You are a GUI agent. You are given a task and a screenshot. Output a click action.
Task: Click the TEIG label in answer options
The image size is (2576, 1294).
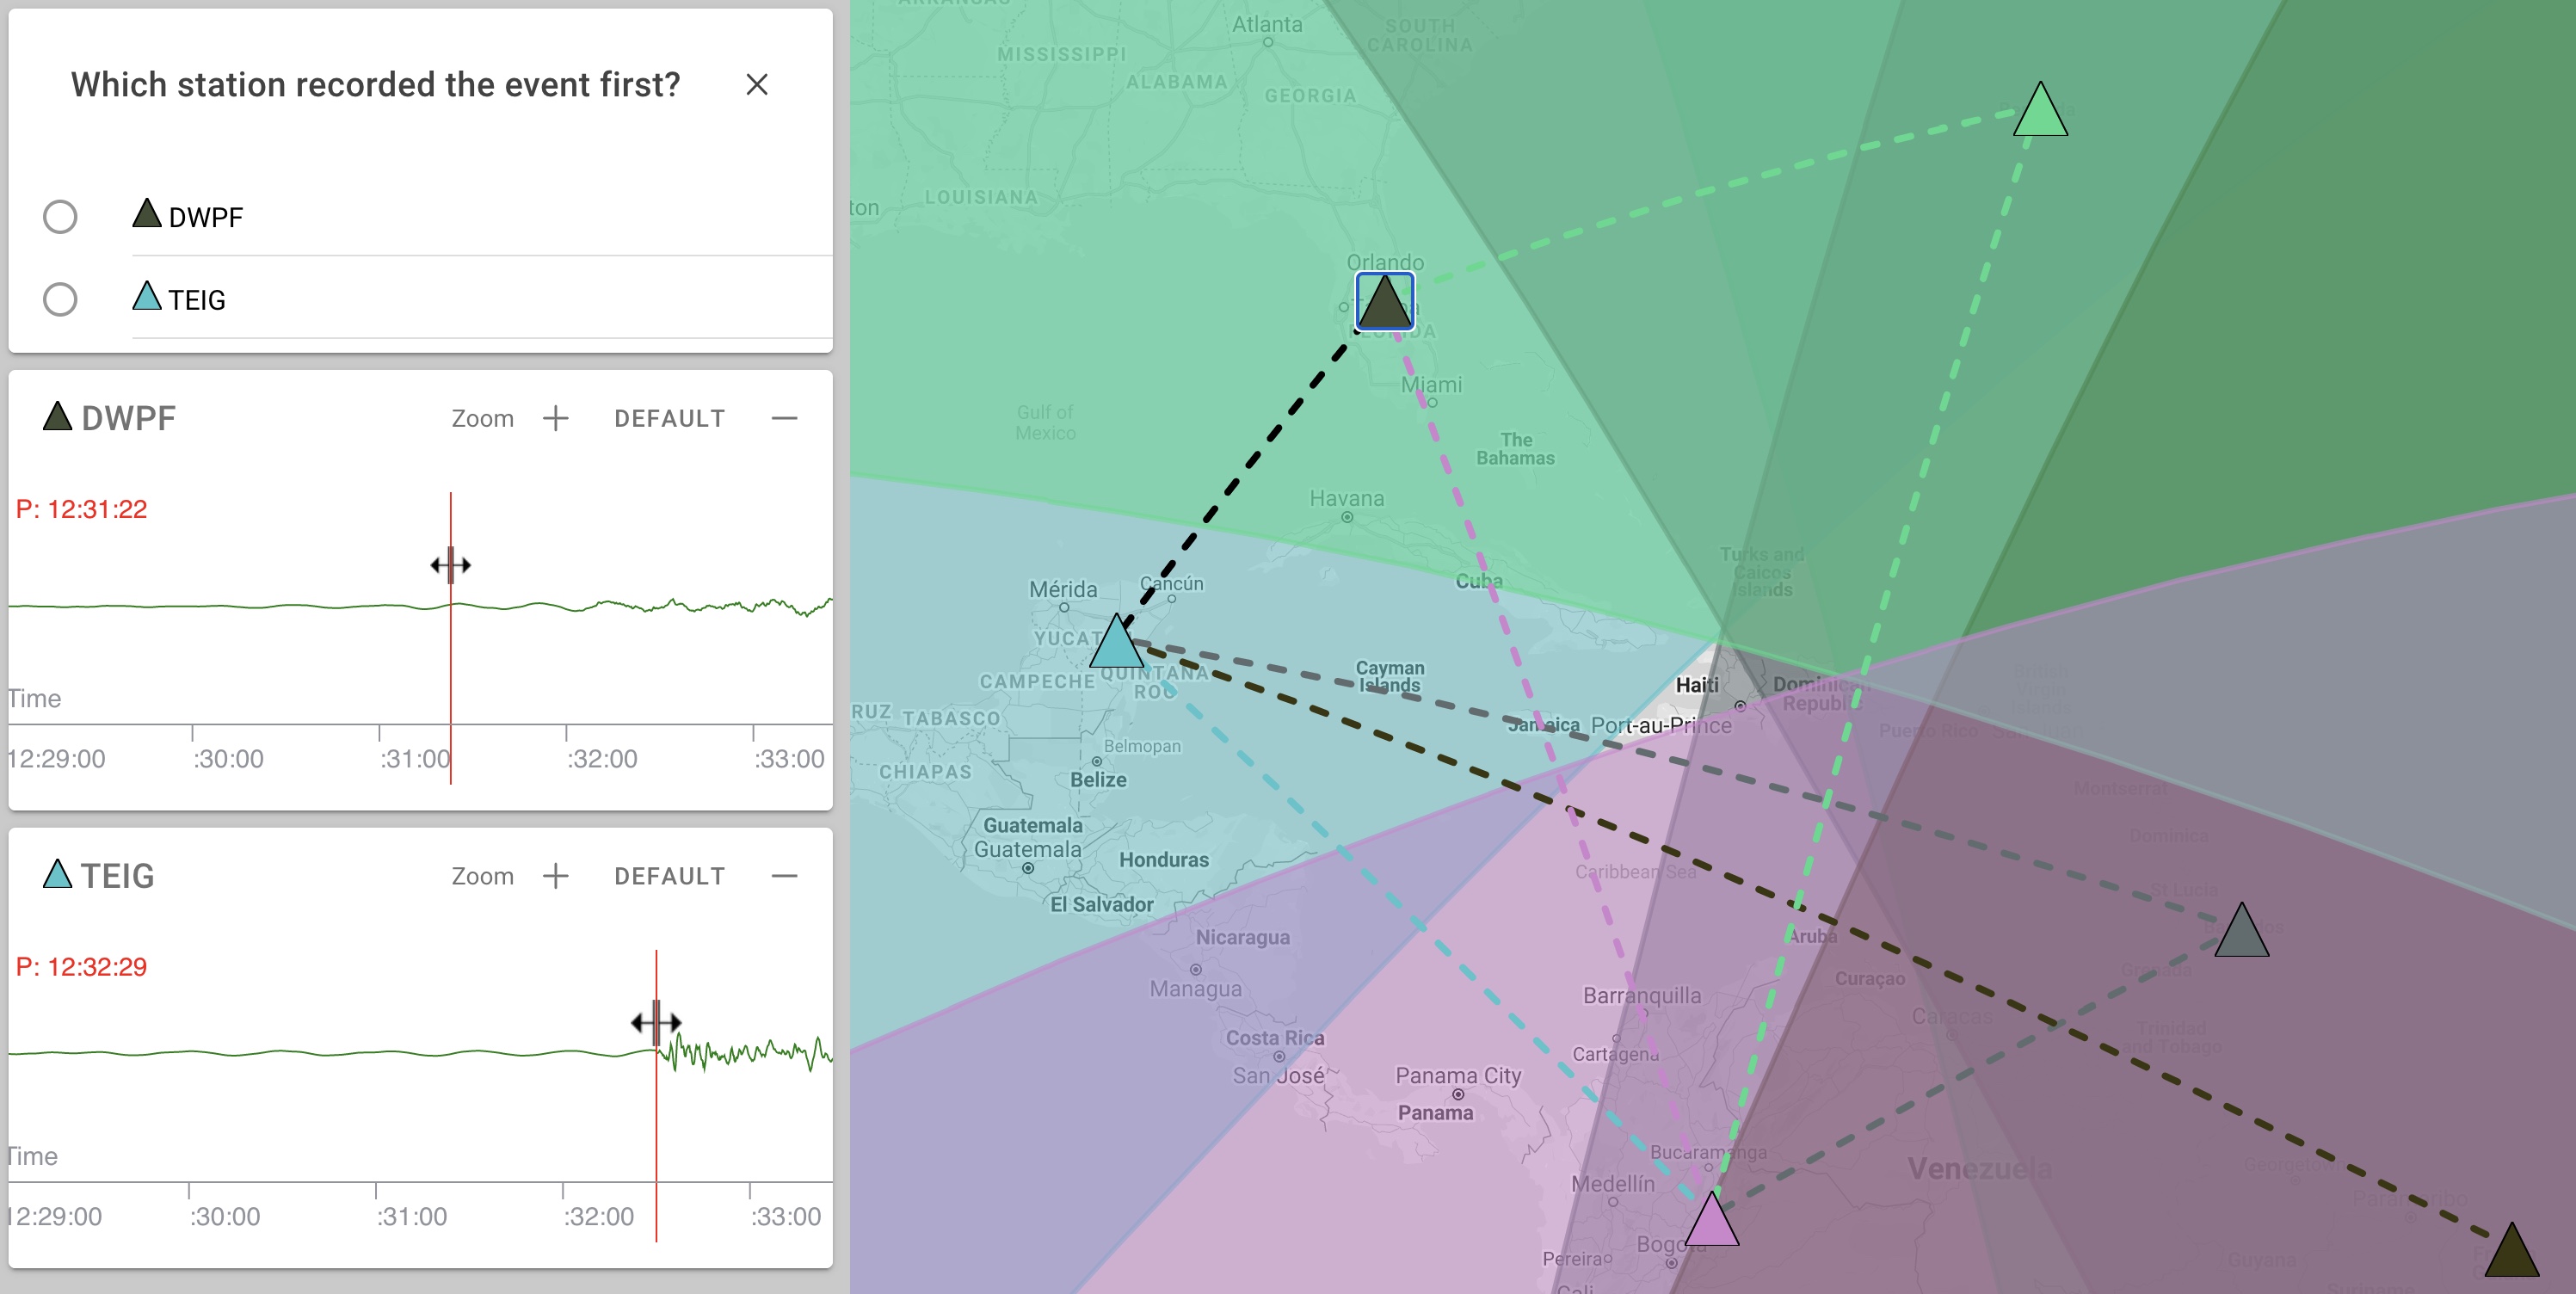[x=196, y=300]
